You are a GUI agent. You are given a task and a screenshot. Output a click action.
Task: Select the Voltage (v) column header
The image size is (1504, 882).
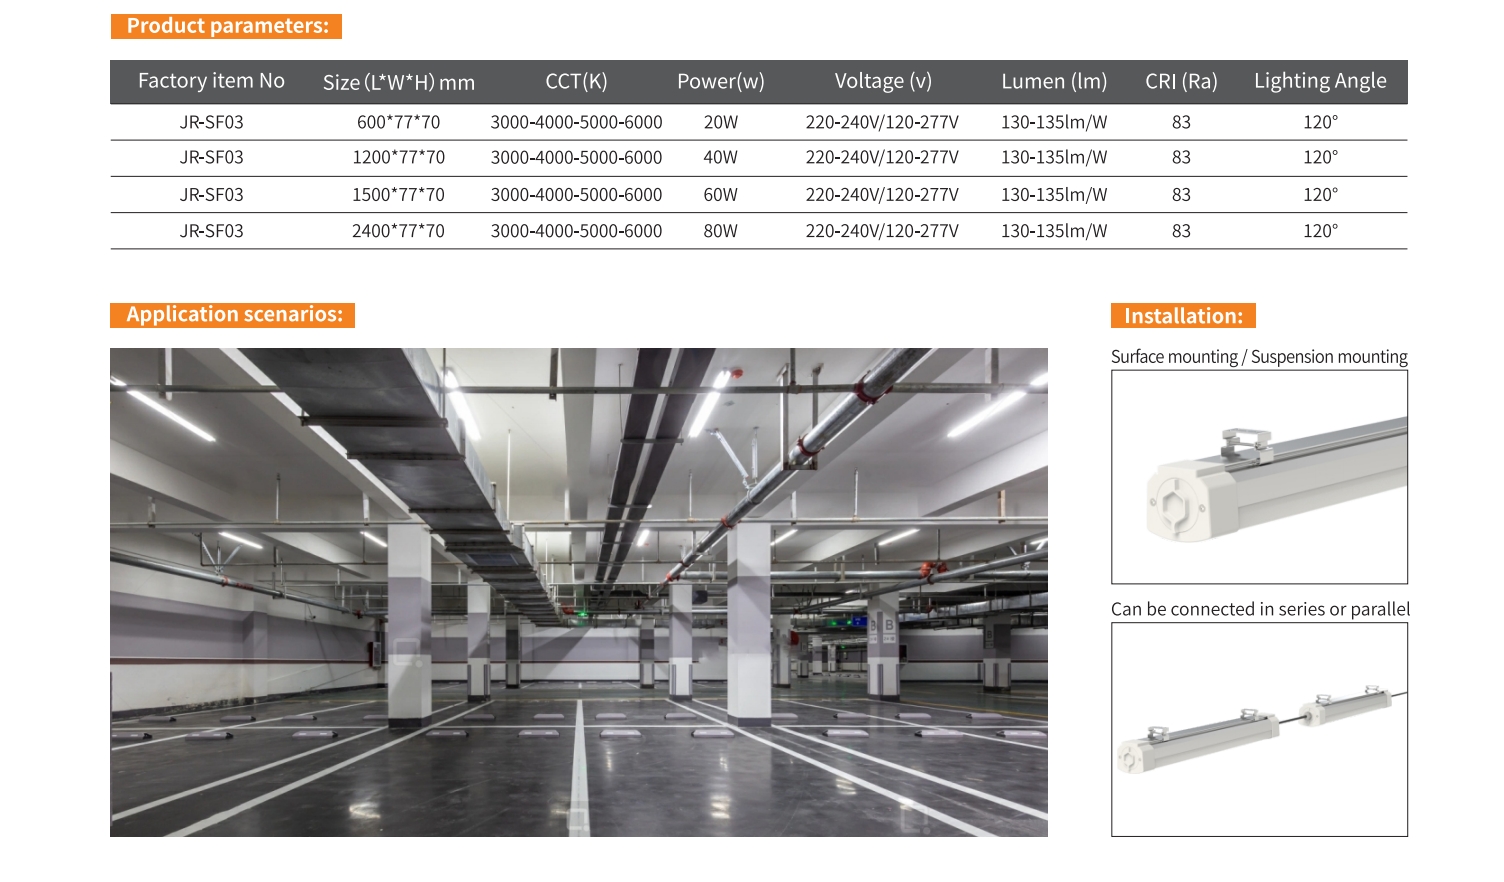pos(882,81)
